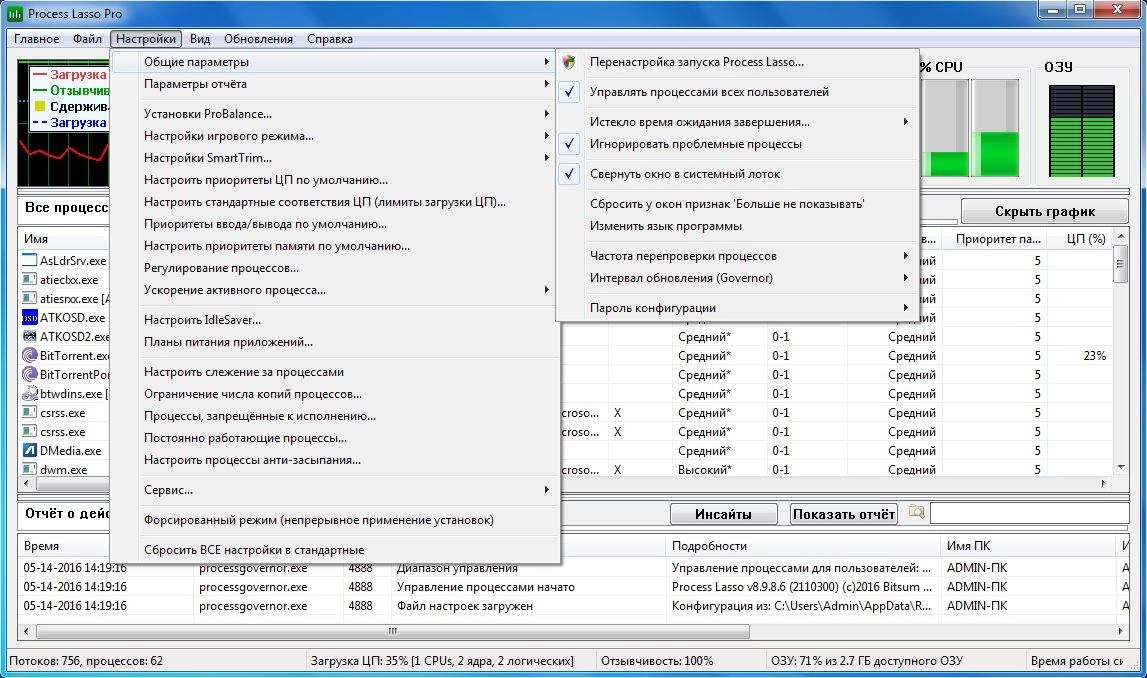1147x678 pixels.
Task: Click the Подробности column header
Action: click(802, 546)
